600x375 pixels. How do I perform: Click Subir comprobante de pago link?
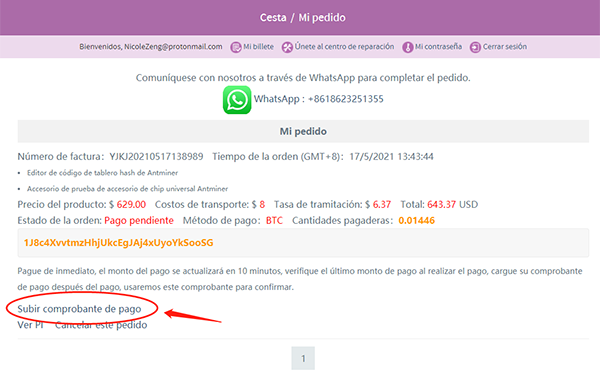(79, 309)
